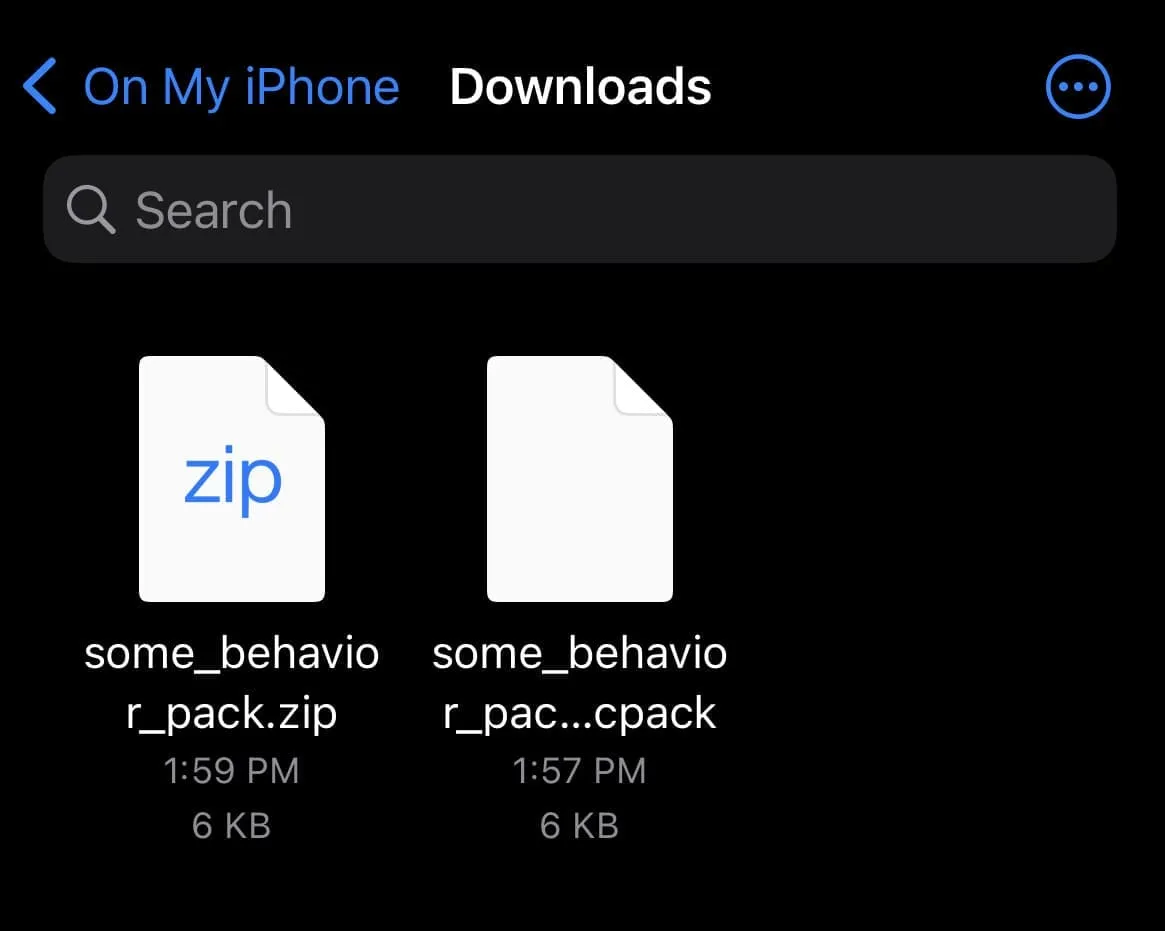Select the some_behavior_pac...cpack file name
Screen dimensions: 1165x931
pos(580,683)
